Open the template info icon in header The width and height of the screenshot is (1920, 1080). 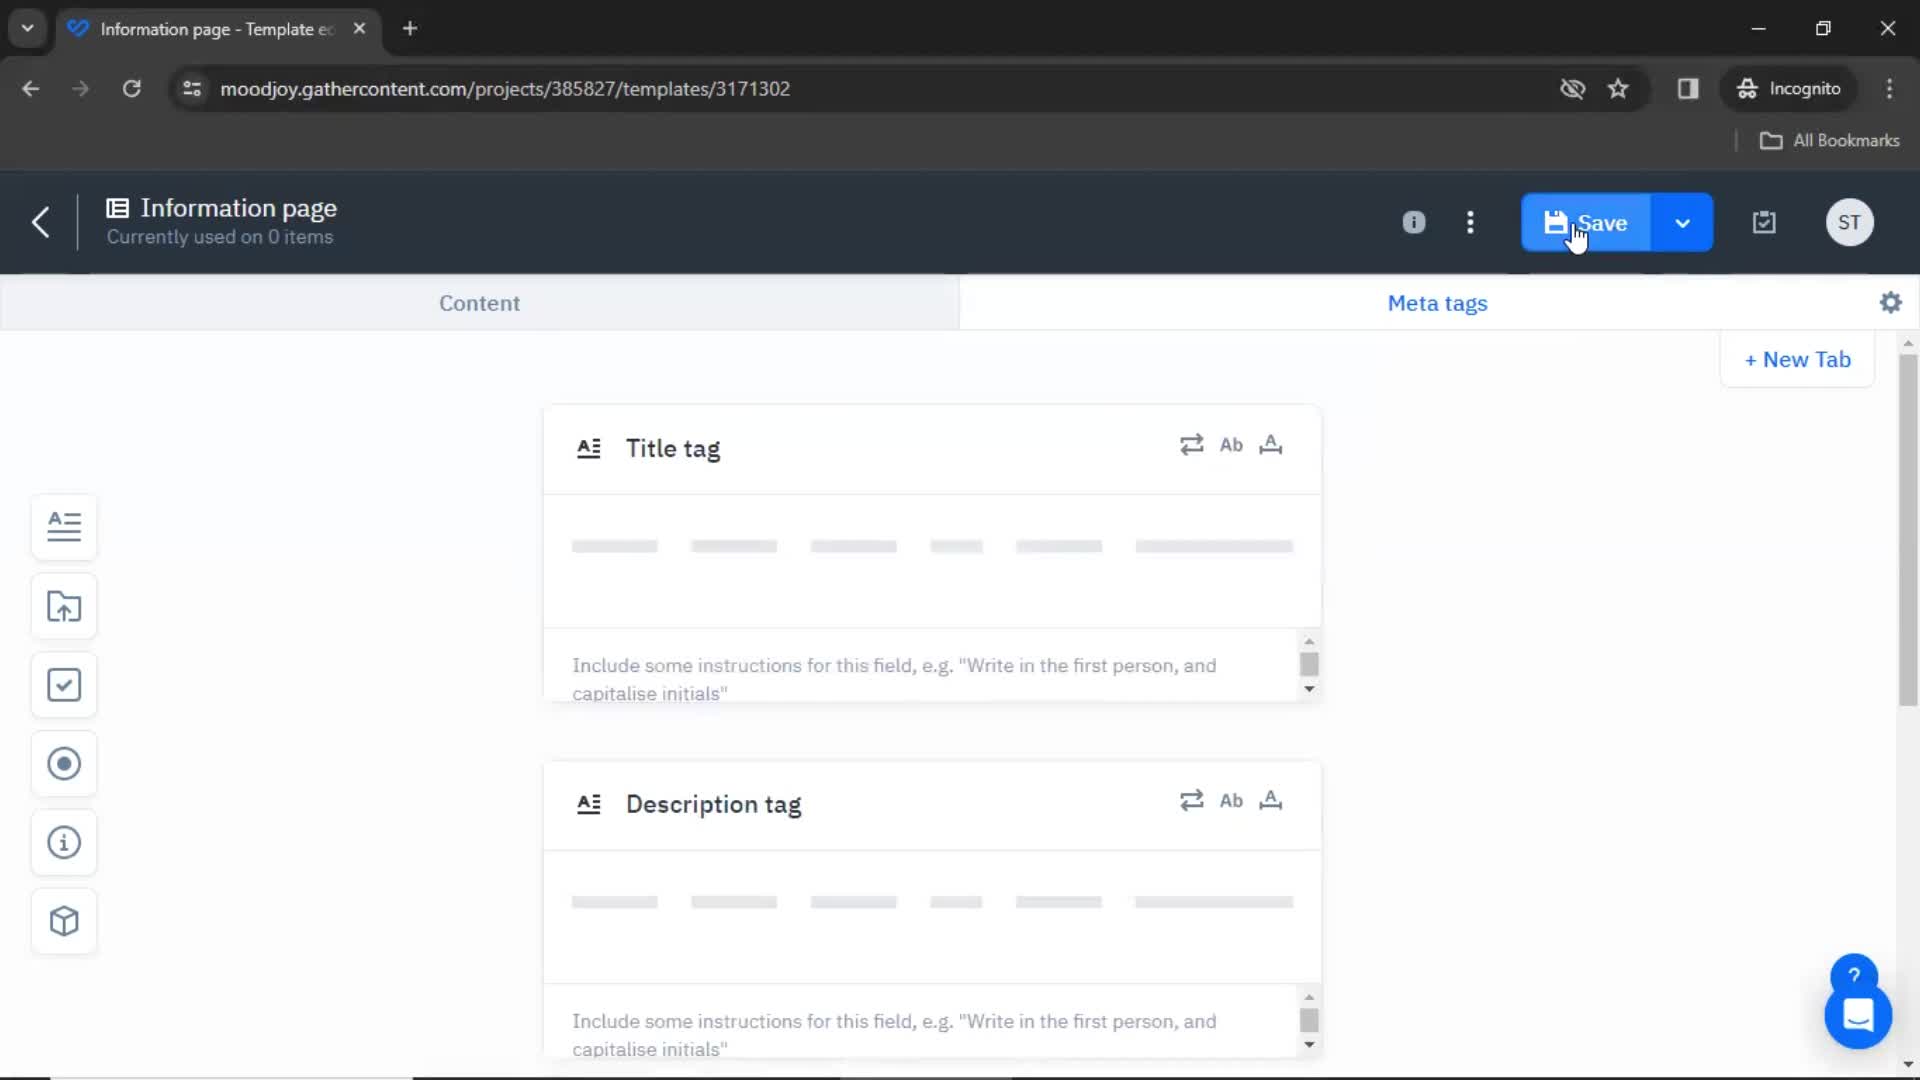coord(1413,222)
